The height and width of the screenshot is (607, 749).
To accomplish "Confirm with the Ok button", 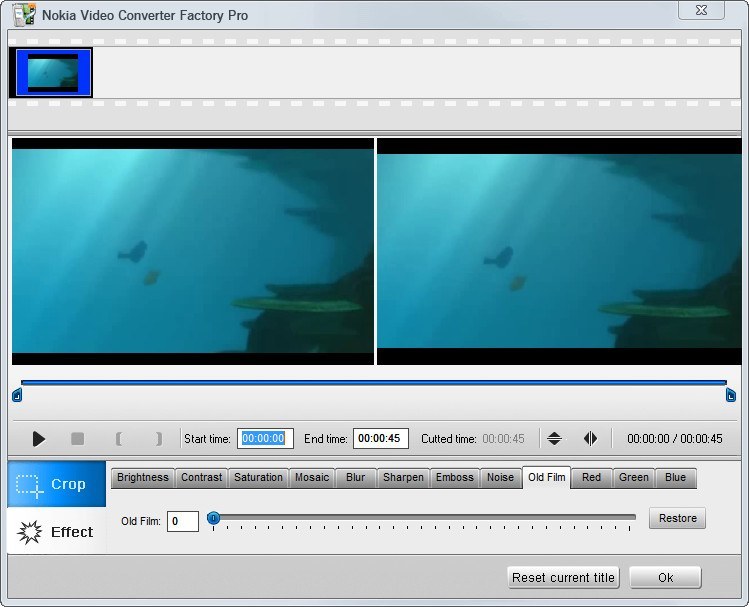I will pos(665,577).
